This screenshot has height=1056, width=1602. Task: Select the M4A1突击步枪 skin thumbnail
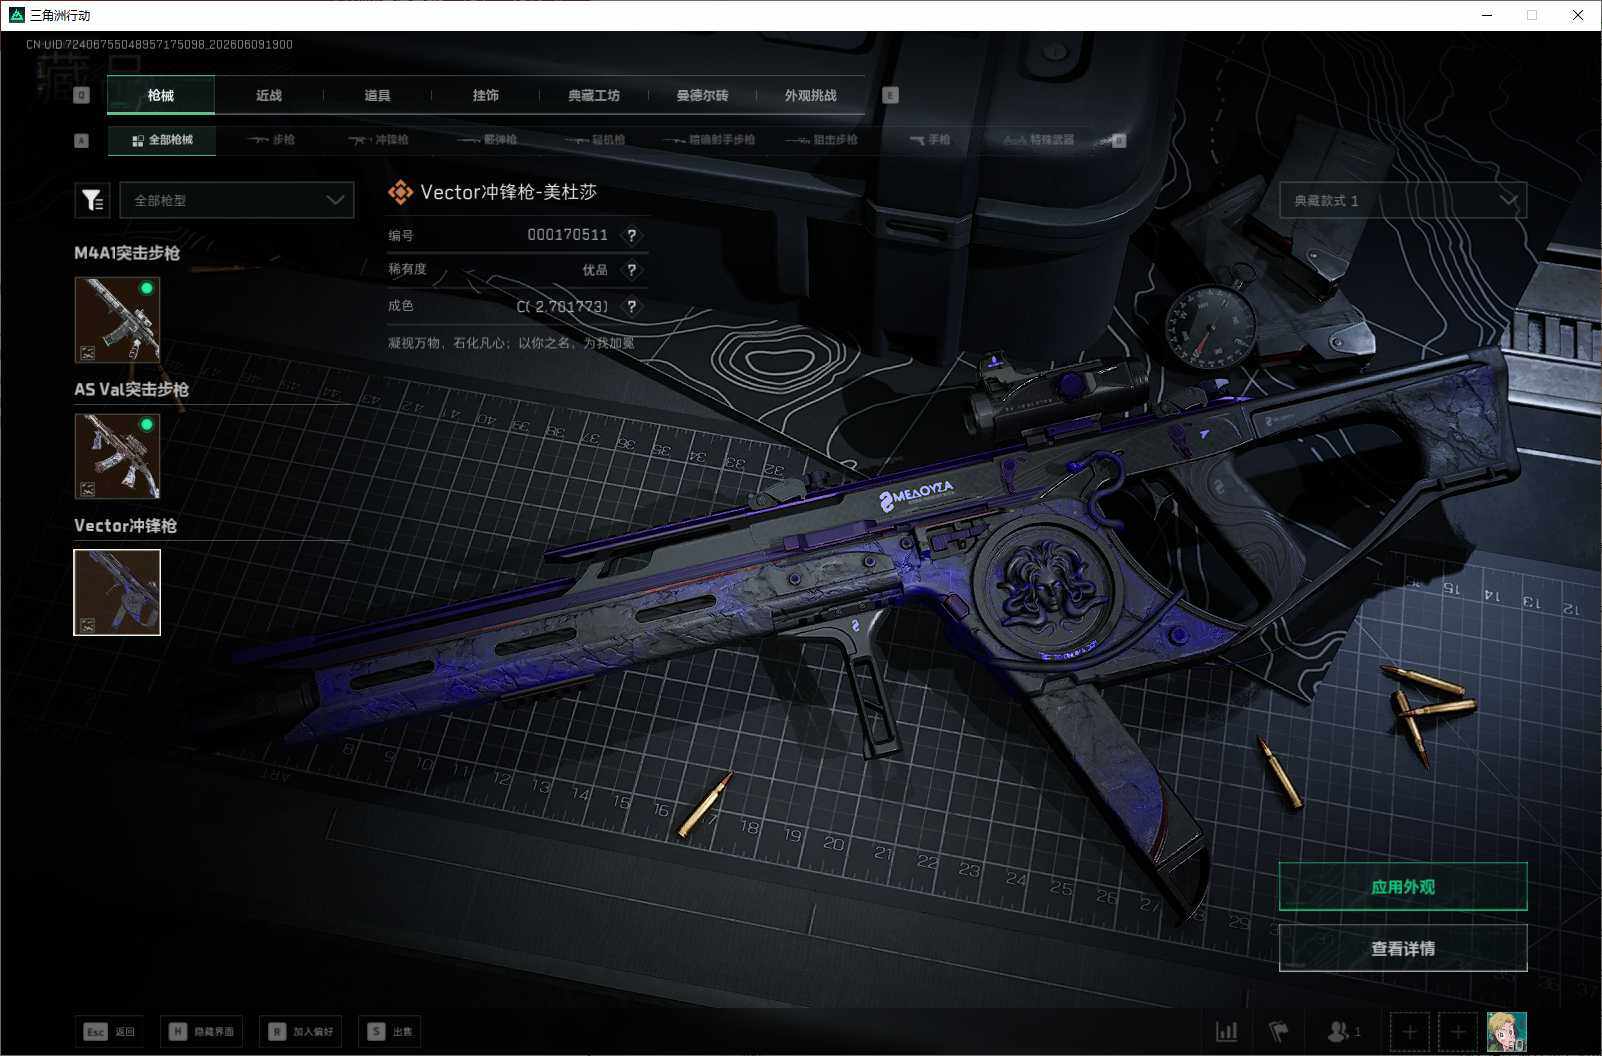(x=117, y=320)
